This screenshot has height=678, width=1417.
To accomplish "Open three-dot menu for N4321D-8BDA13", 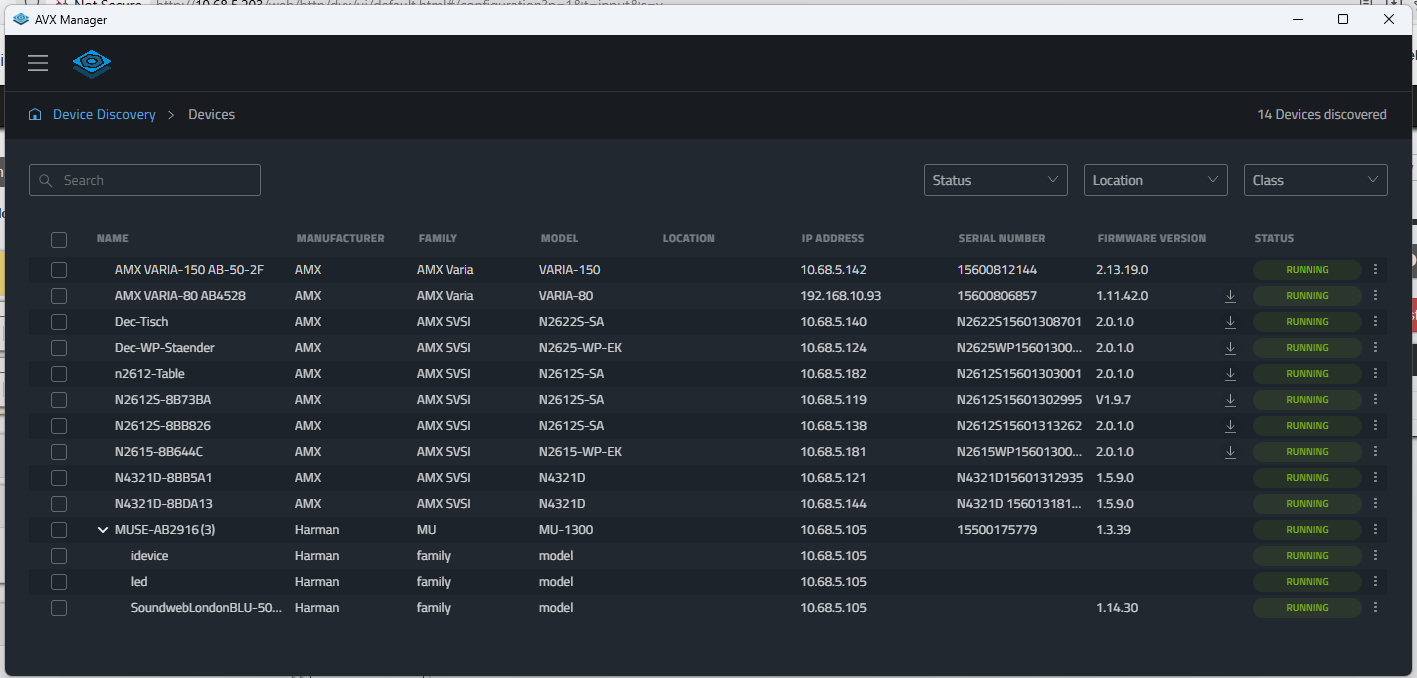I will (x=1376, y=504).
